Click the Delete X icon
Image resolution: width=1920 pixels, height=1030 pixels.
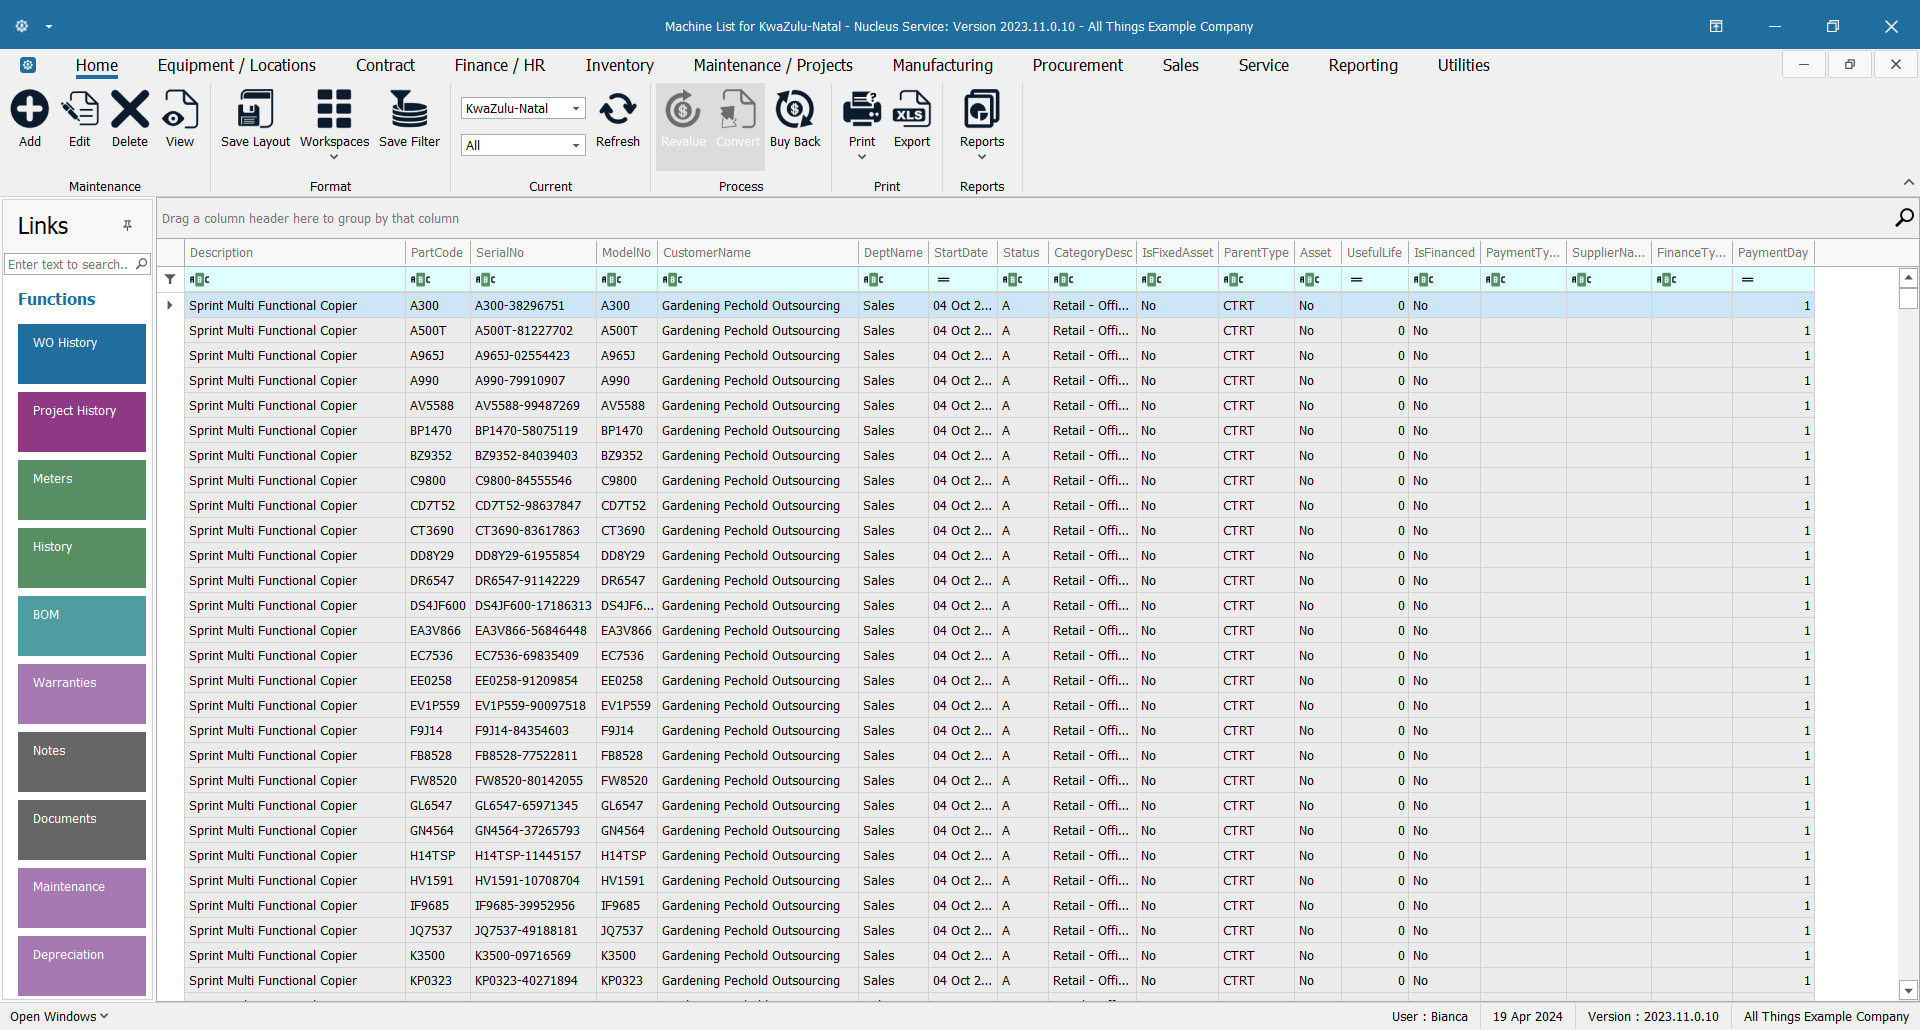coord(130,110)
